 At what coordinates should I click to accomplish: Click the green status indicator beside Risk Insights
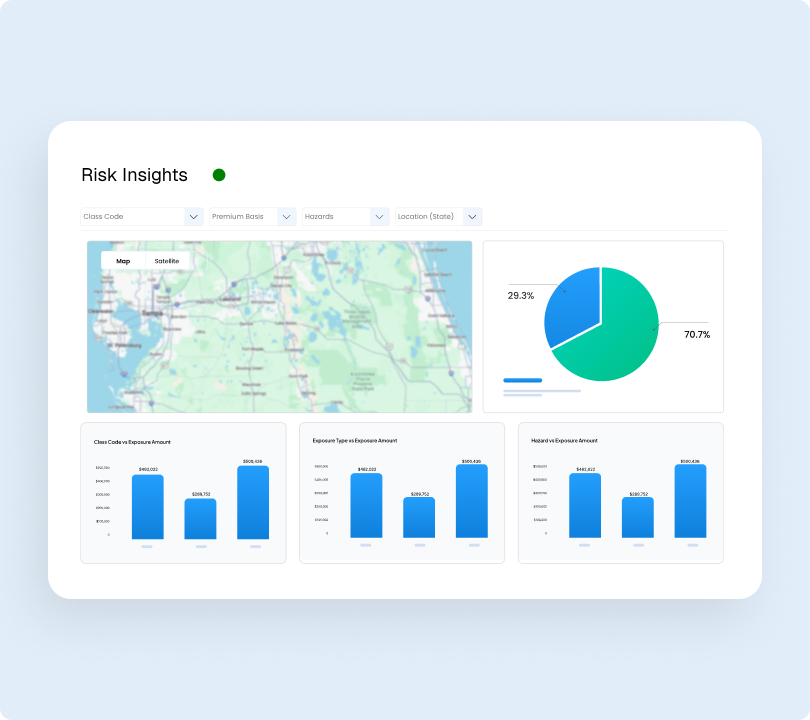[x=219, y=175]
